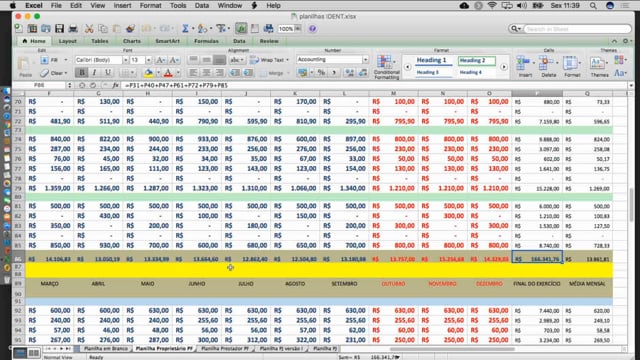Open Excel Help purple question icon
This screenshot has height=360, width=640.
pyautogui.click(x=312, y=29)
